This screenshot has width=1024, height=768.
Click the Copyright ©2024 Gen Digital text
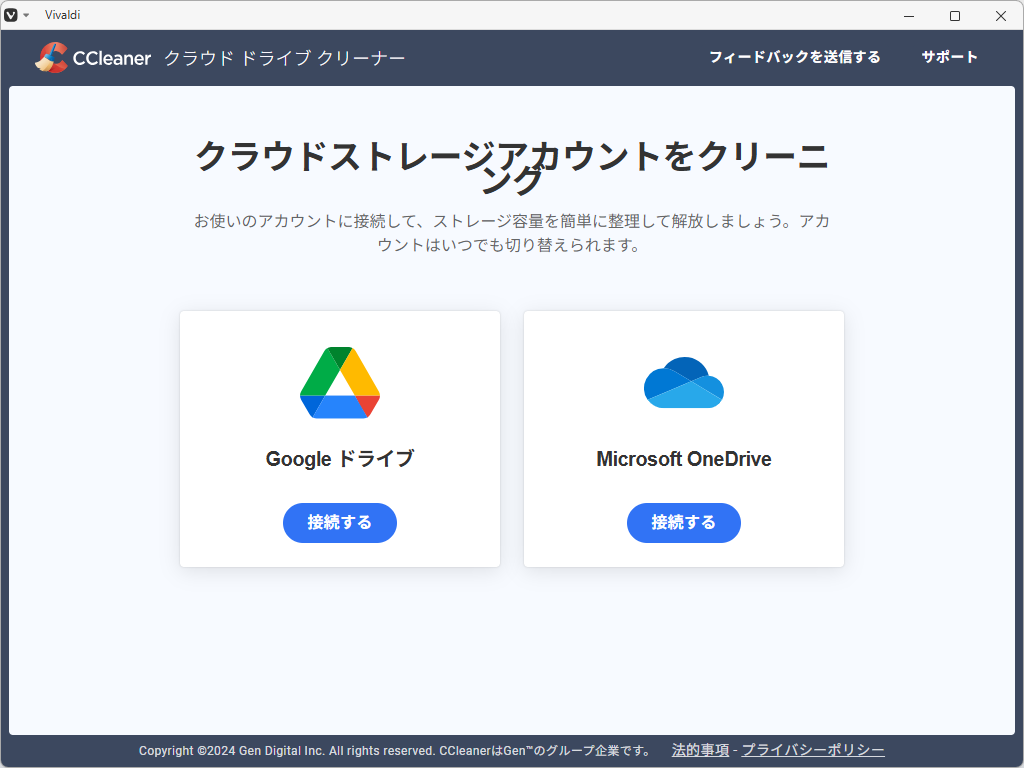395,750
